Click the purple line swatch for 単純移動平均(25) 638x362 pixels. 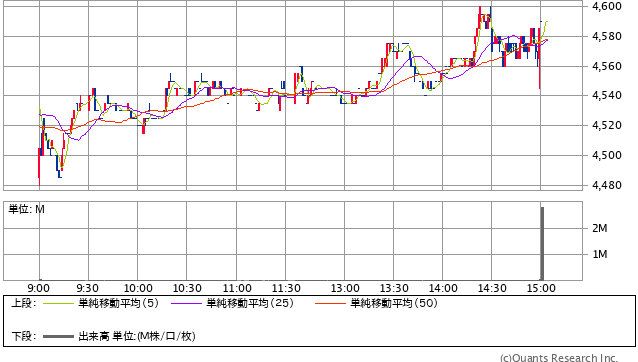coord(187,303)
